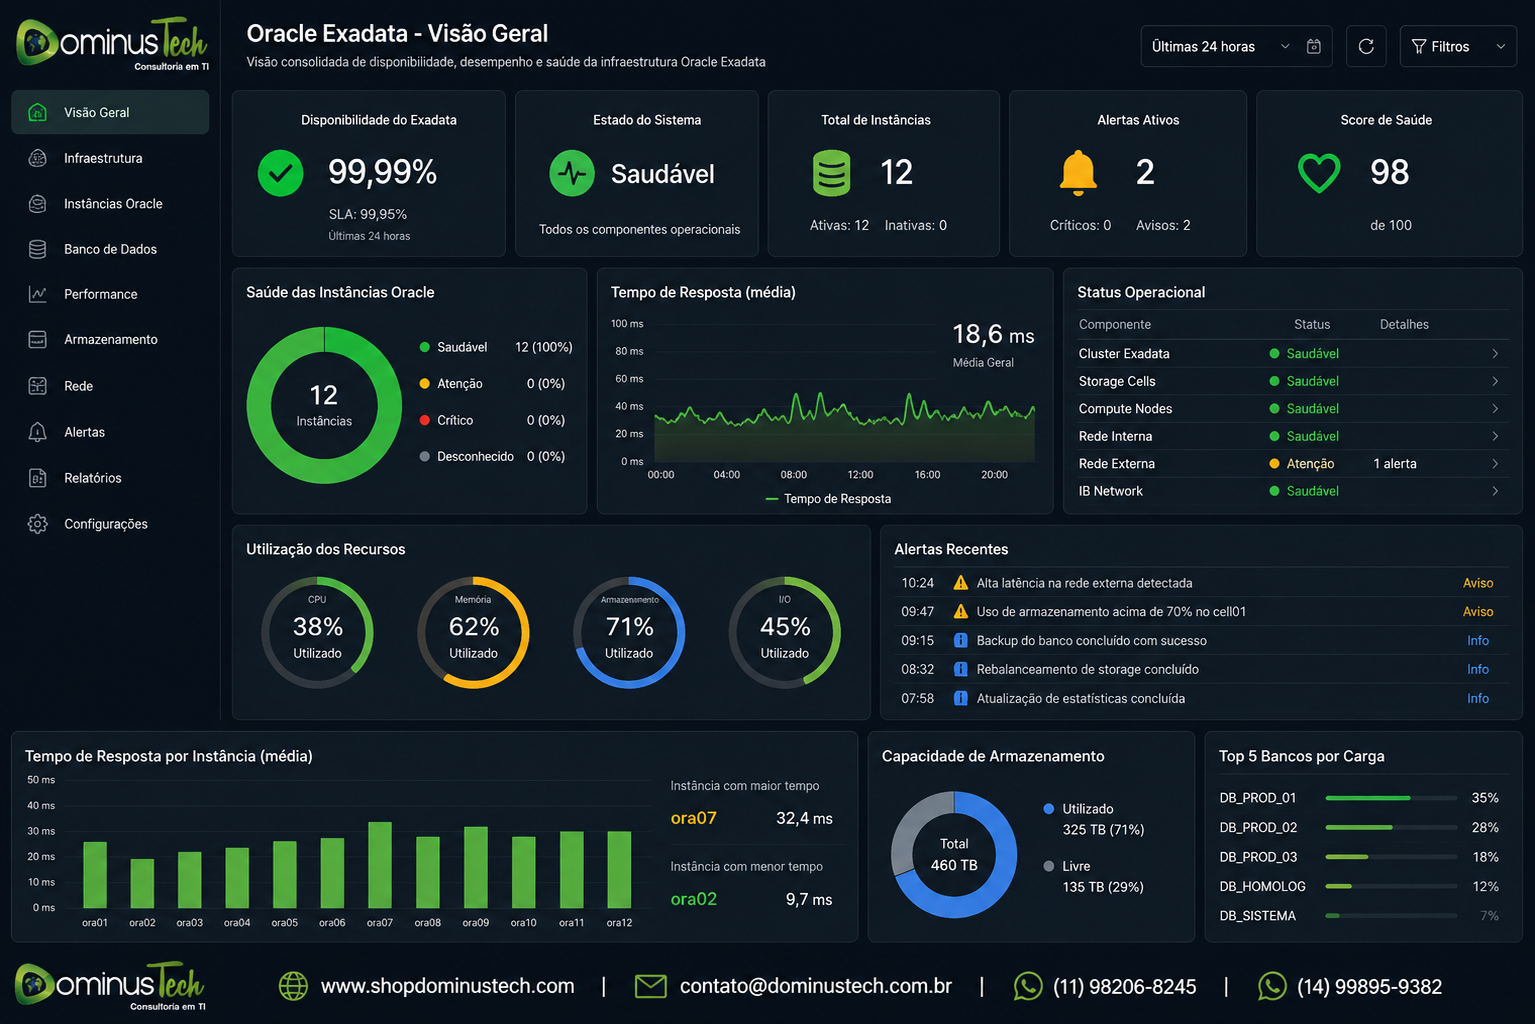
Task: Click info icon for Rebalanceamento de storage alert
Action: [961, 669]
